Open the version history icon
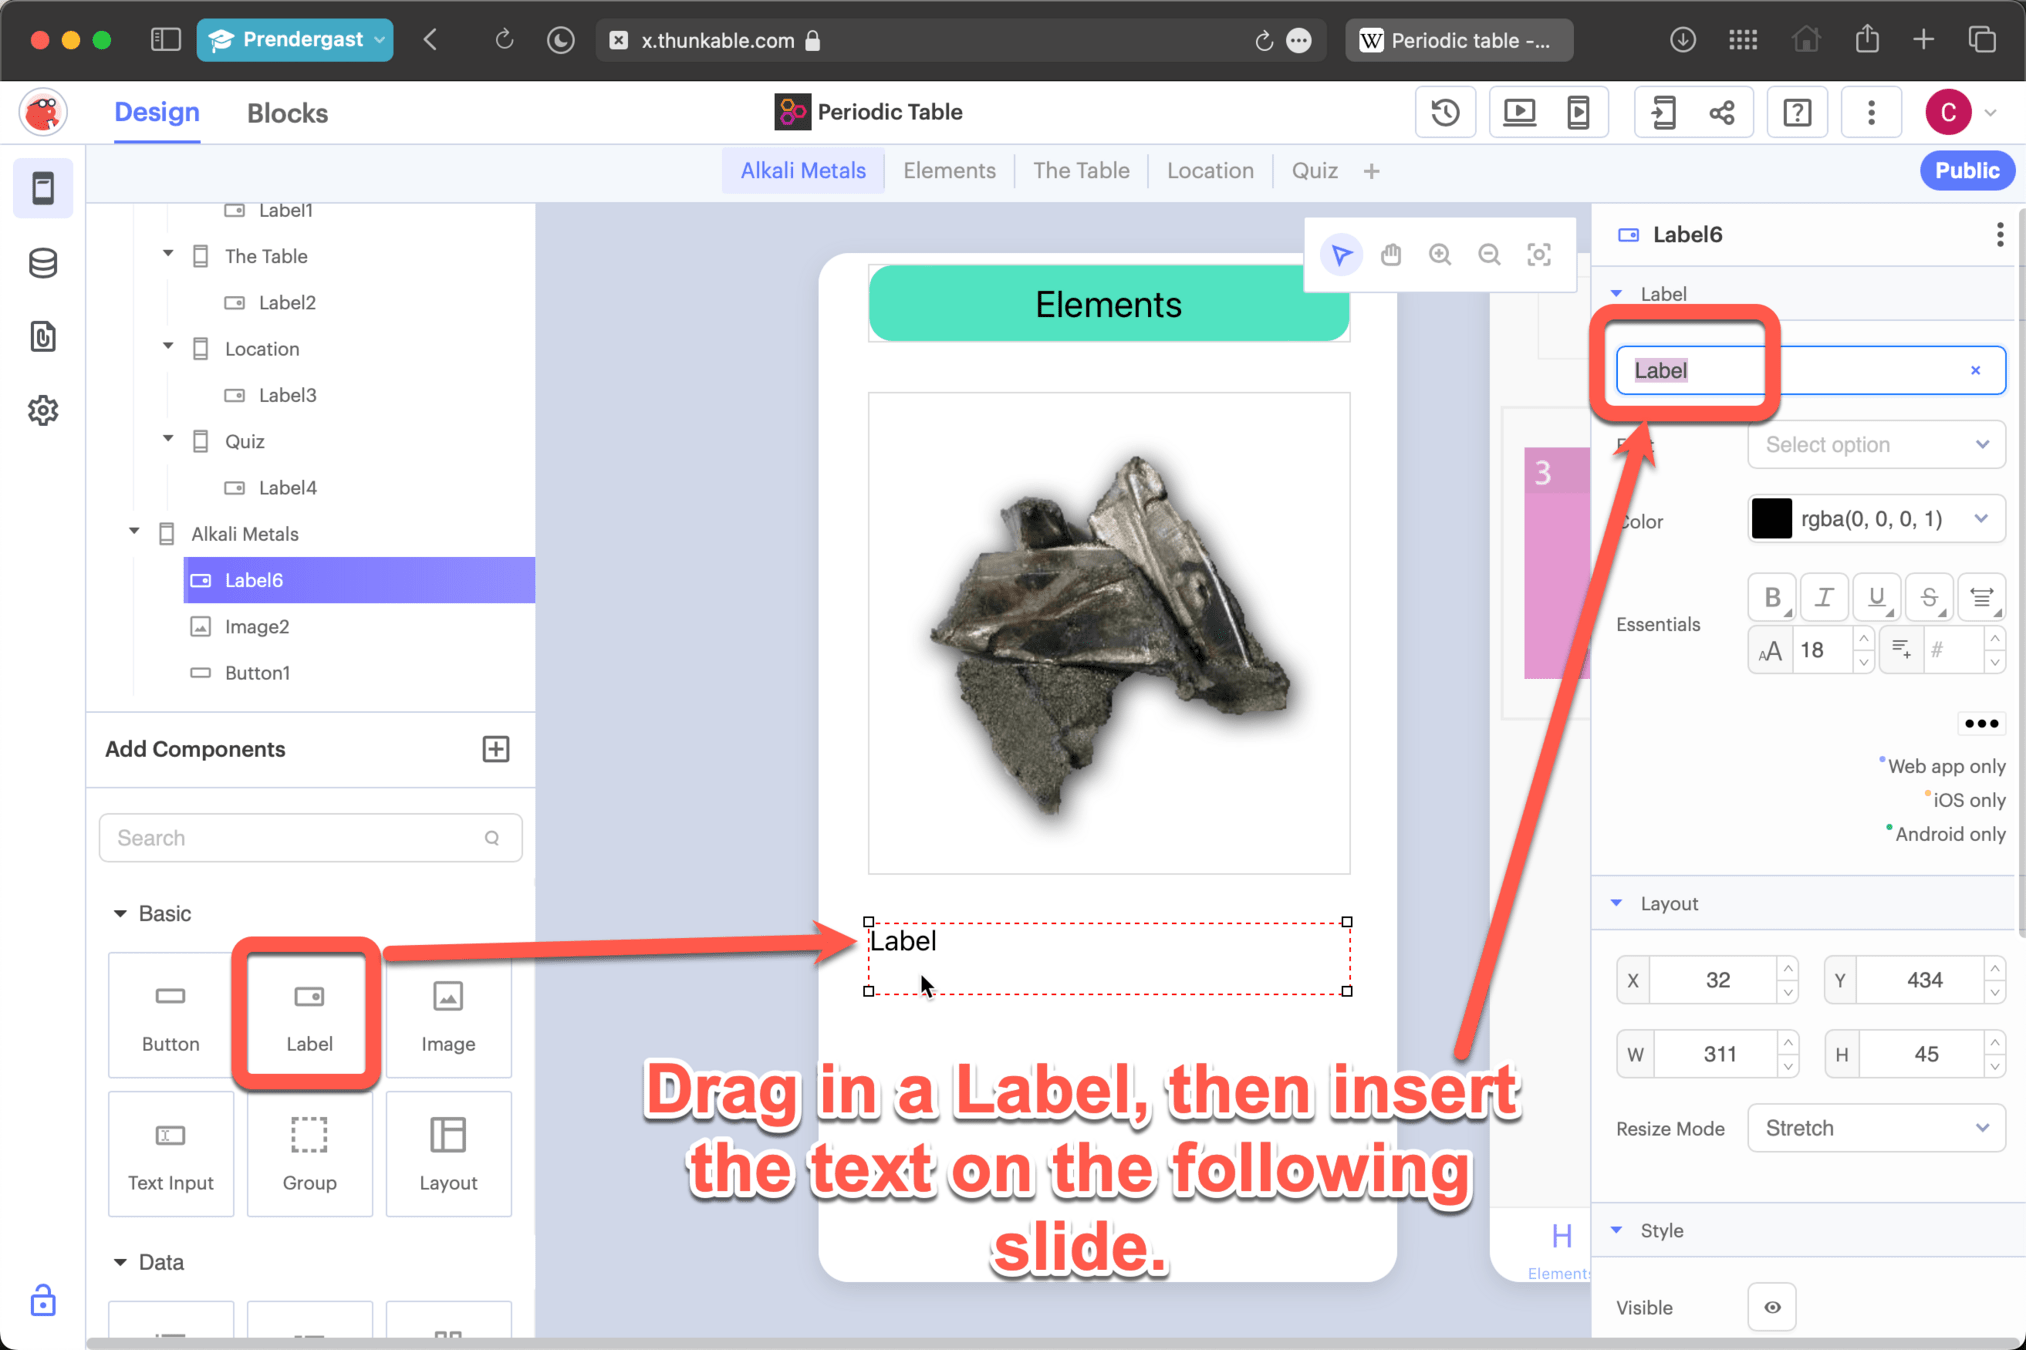 pyautogui.click(x=1445, y=112)
